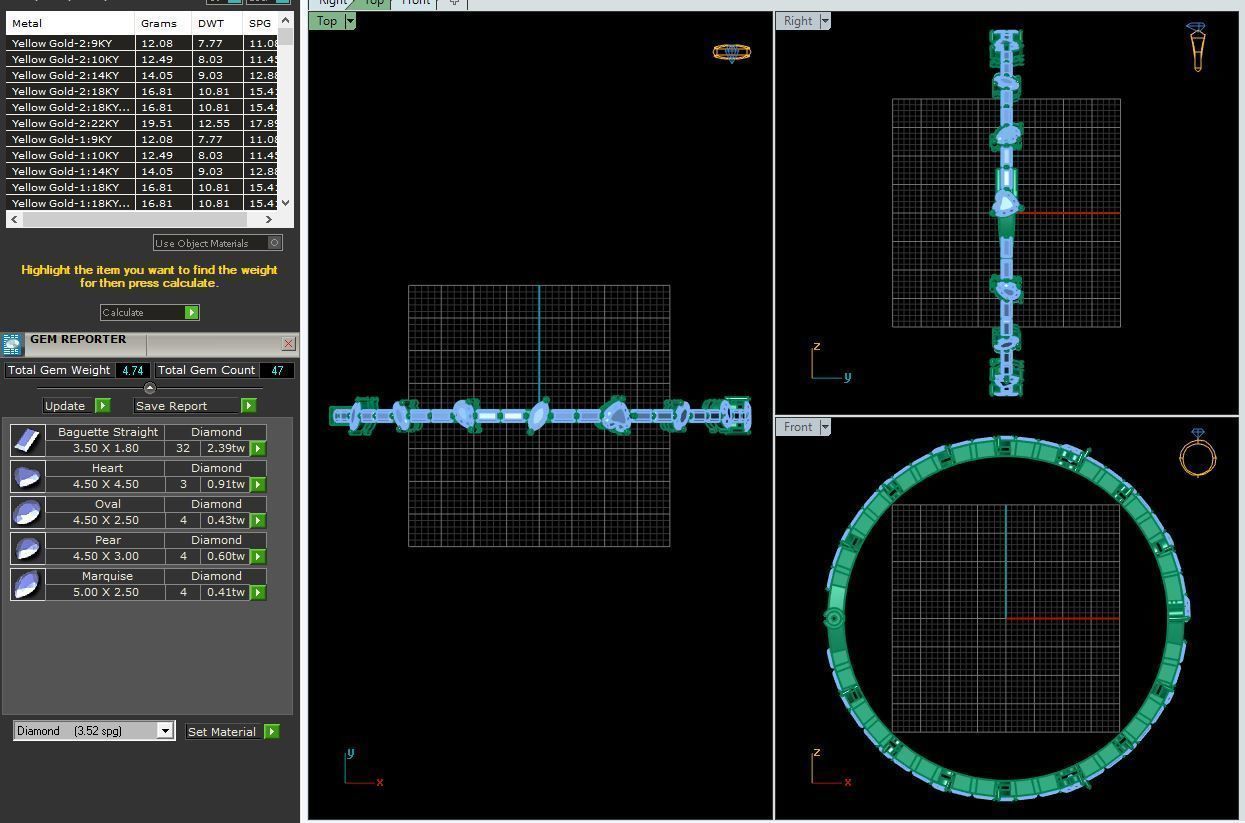Click the 19.51 grams cell
This screenshot has height=823, width=1245.
tap(163, 123)
